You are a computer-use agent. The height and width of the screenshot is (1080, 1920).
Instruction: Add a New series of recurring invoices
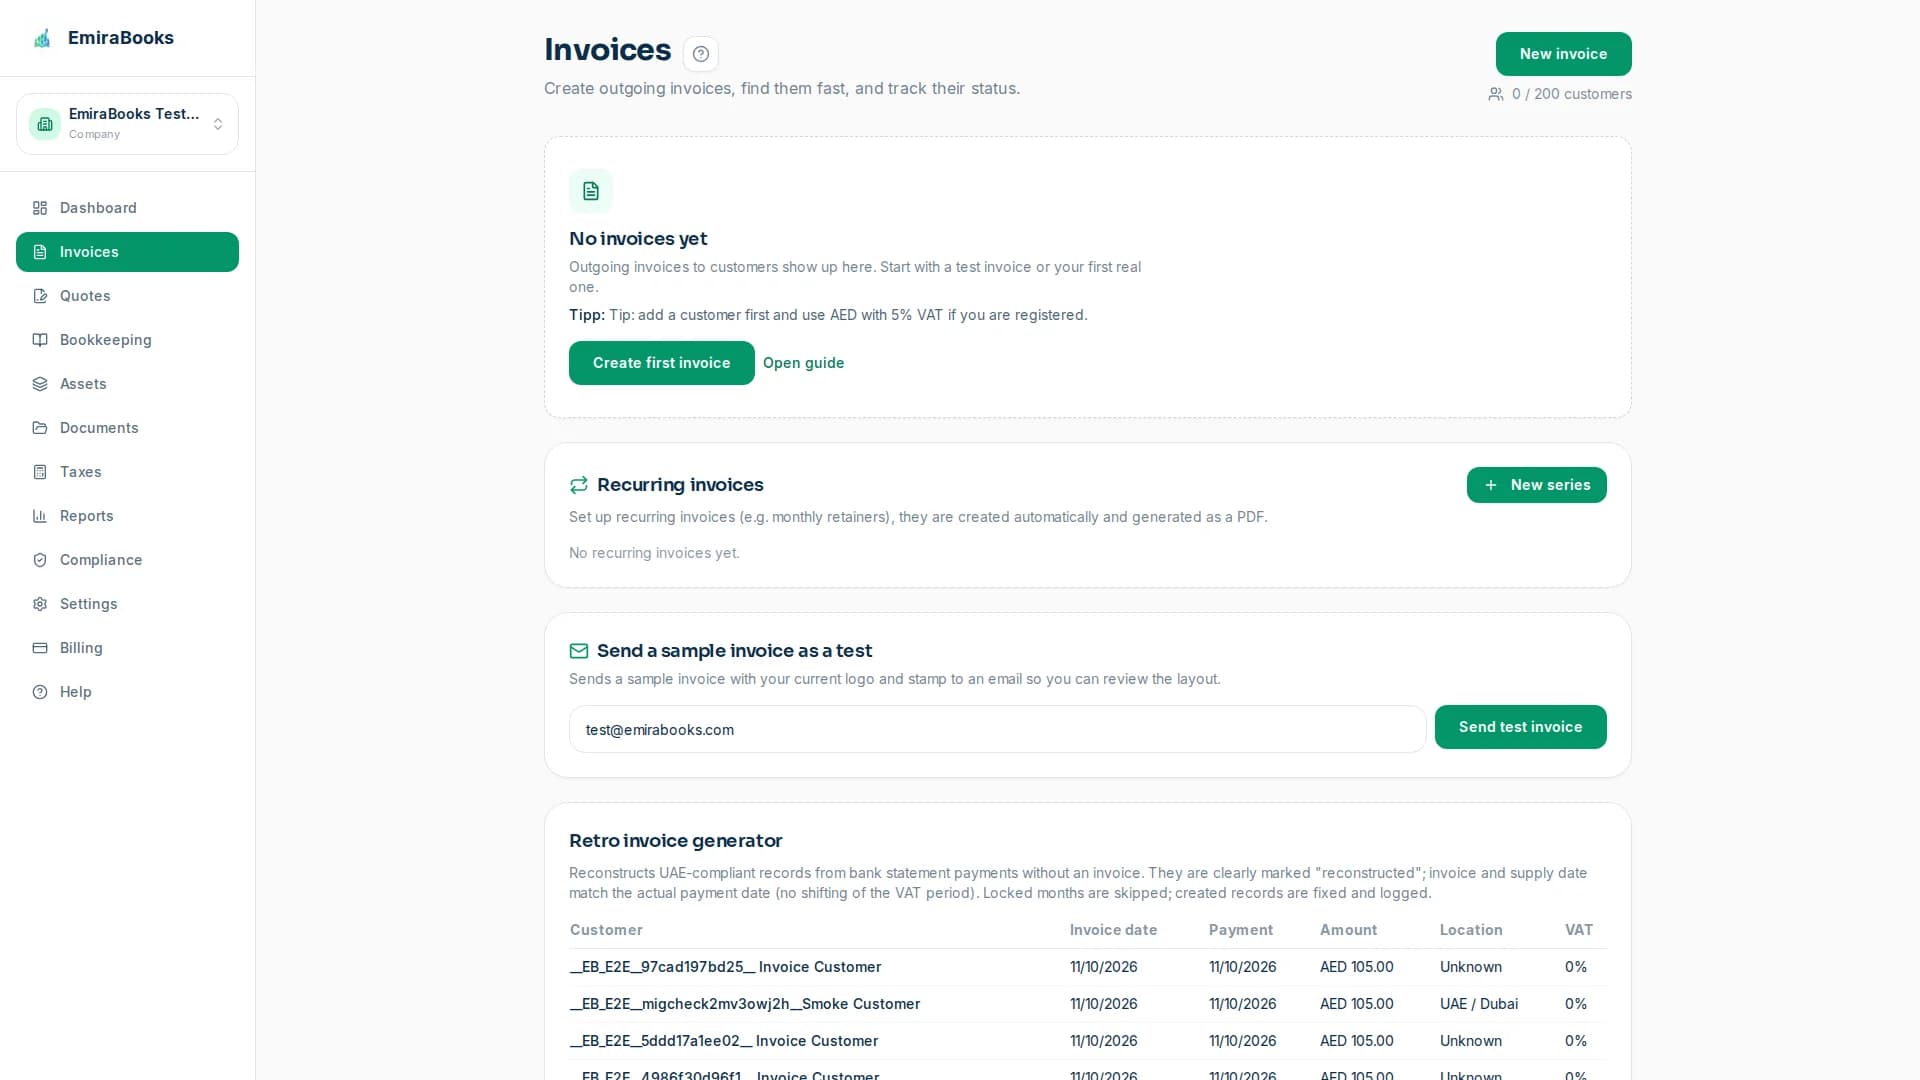click(1536, 485)
